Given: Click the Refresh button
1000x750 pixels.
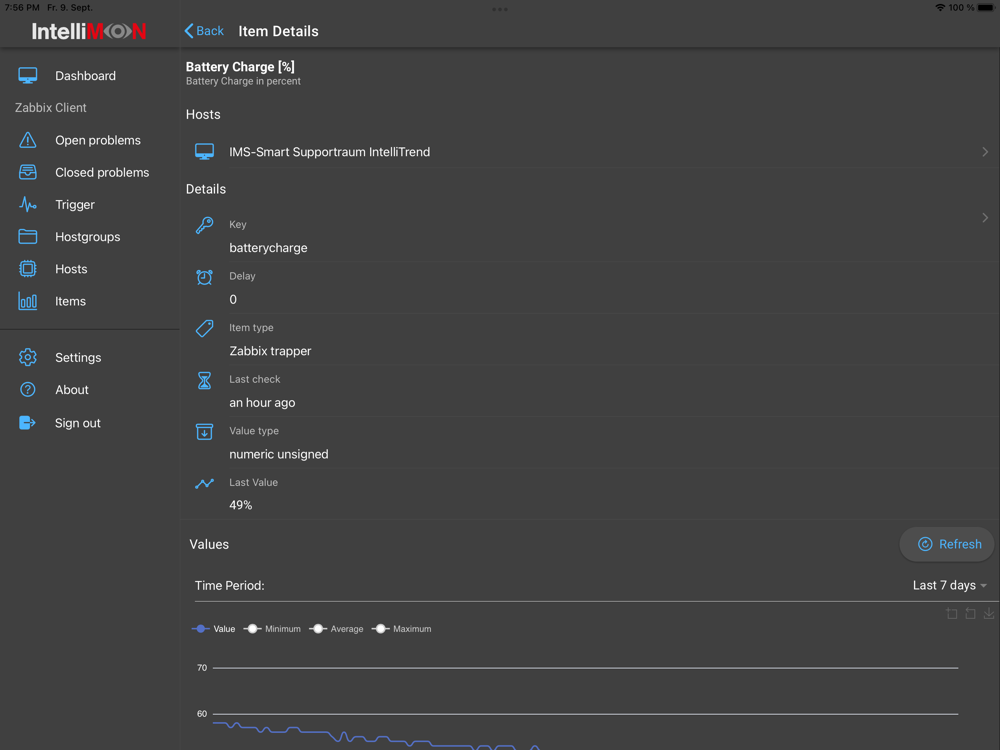Looking at the screenshot, I should [x=947, y=544].
